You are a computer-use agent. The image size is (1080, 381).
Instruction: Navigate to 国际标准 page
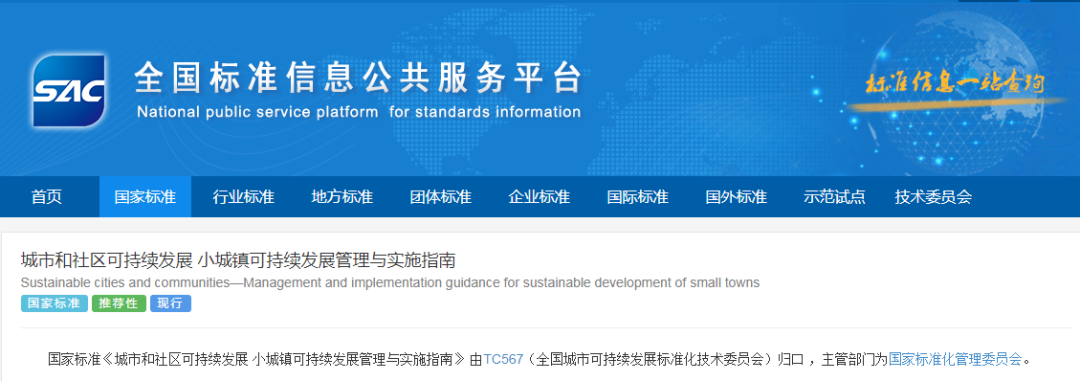pyautogui.click(x=637, y=197)
